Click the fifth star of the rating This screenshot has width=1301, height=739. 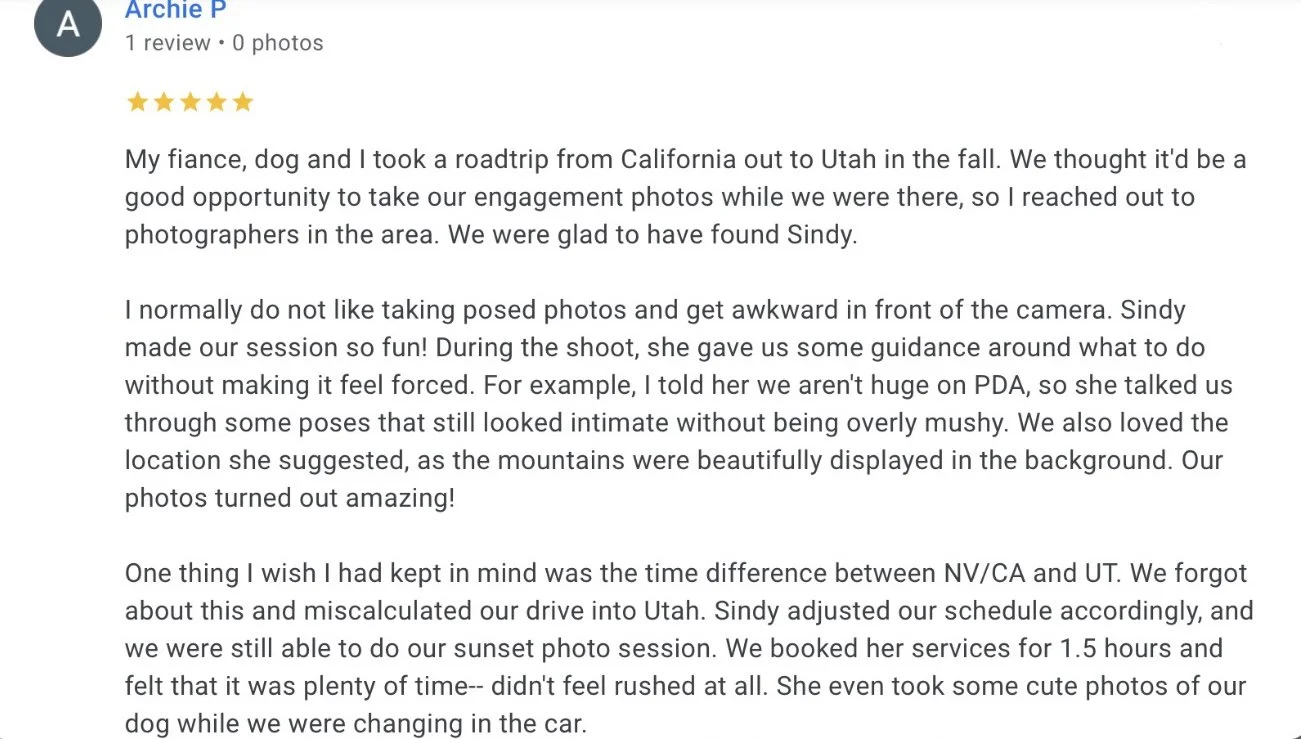(x=242, y=102)
